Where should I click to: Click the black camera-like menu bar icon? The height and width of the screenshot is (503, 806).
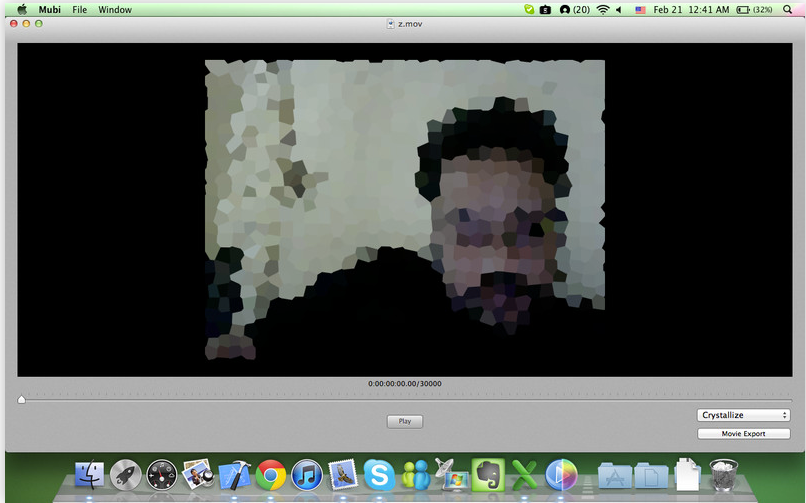[x=545, y=10]
